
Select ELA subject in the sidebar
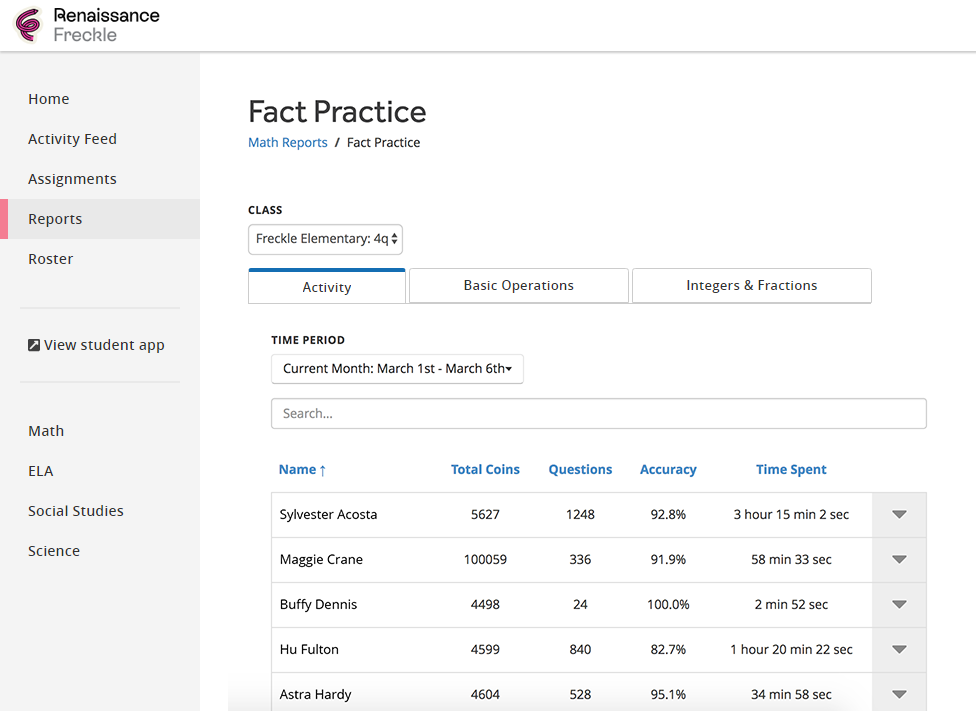coord(40,470)
